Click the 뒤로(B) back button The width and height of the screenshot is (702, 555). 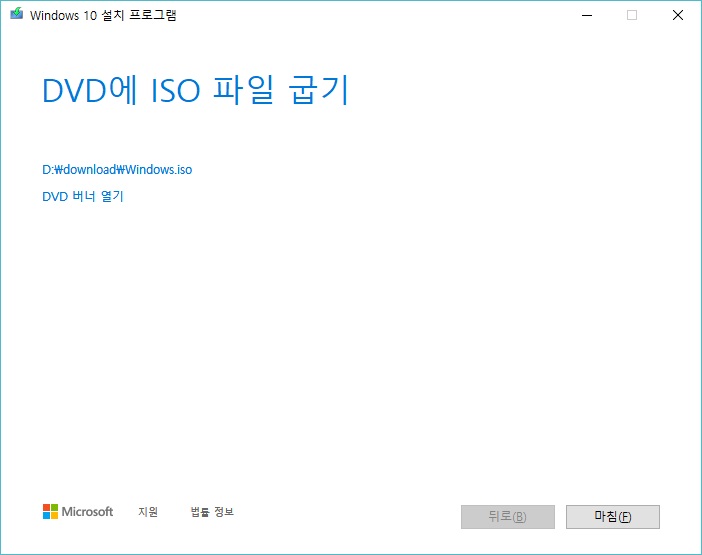[508, 517]
